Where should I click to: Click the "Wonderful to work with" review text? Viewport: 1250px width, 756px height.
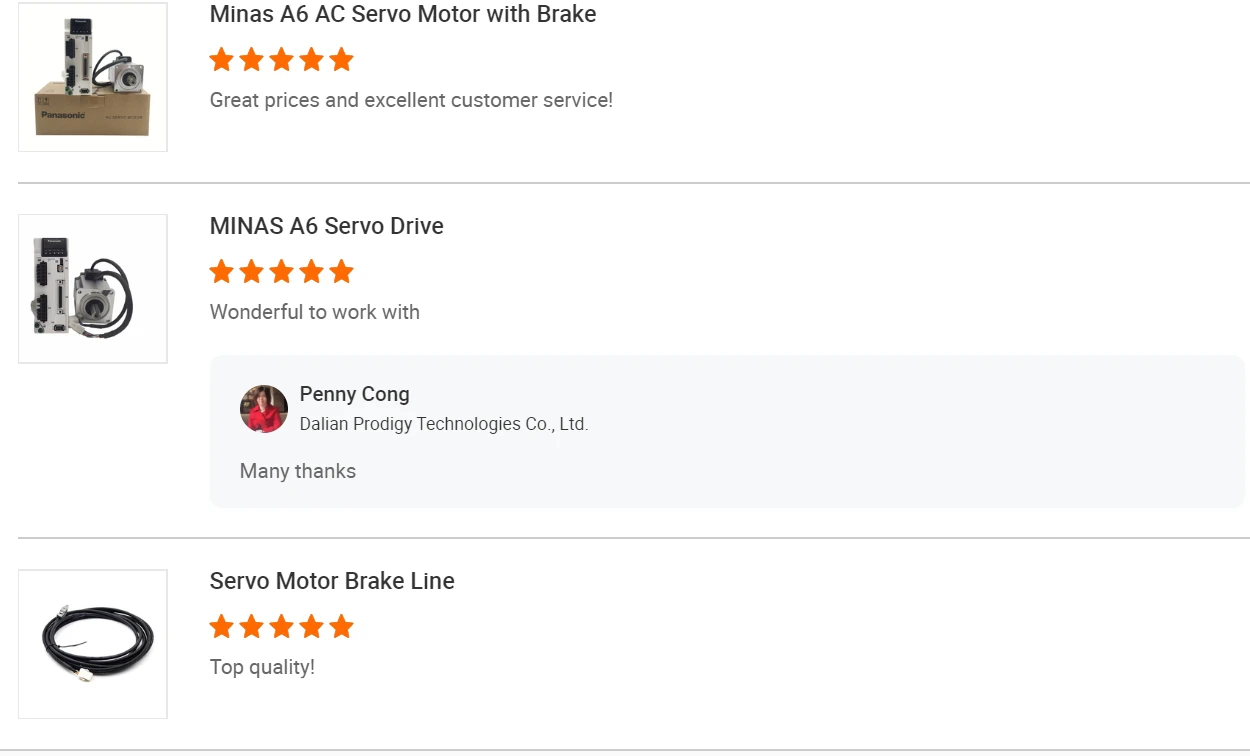click(315, 312)
